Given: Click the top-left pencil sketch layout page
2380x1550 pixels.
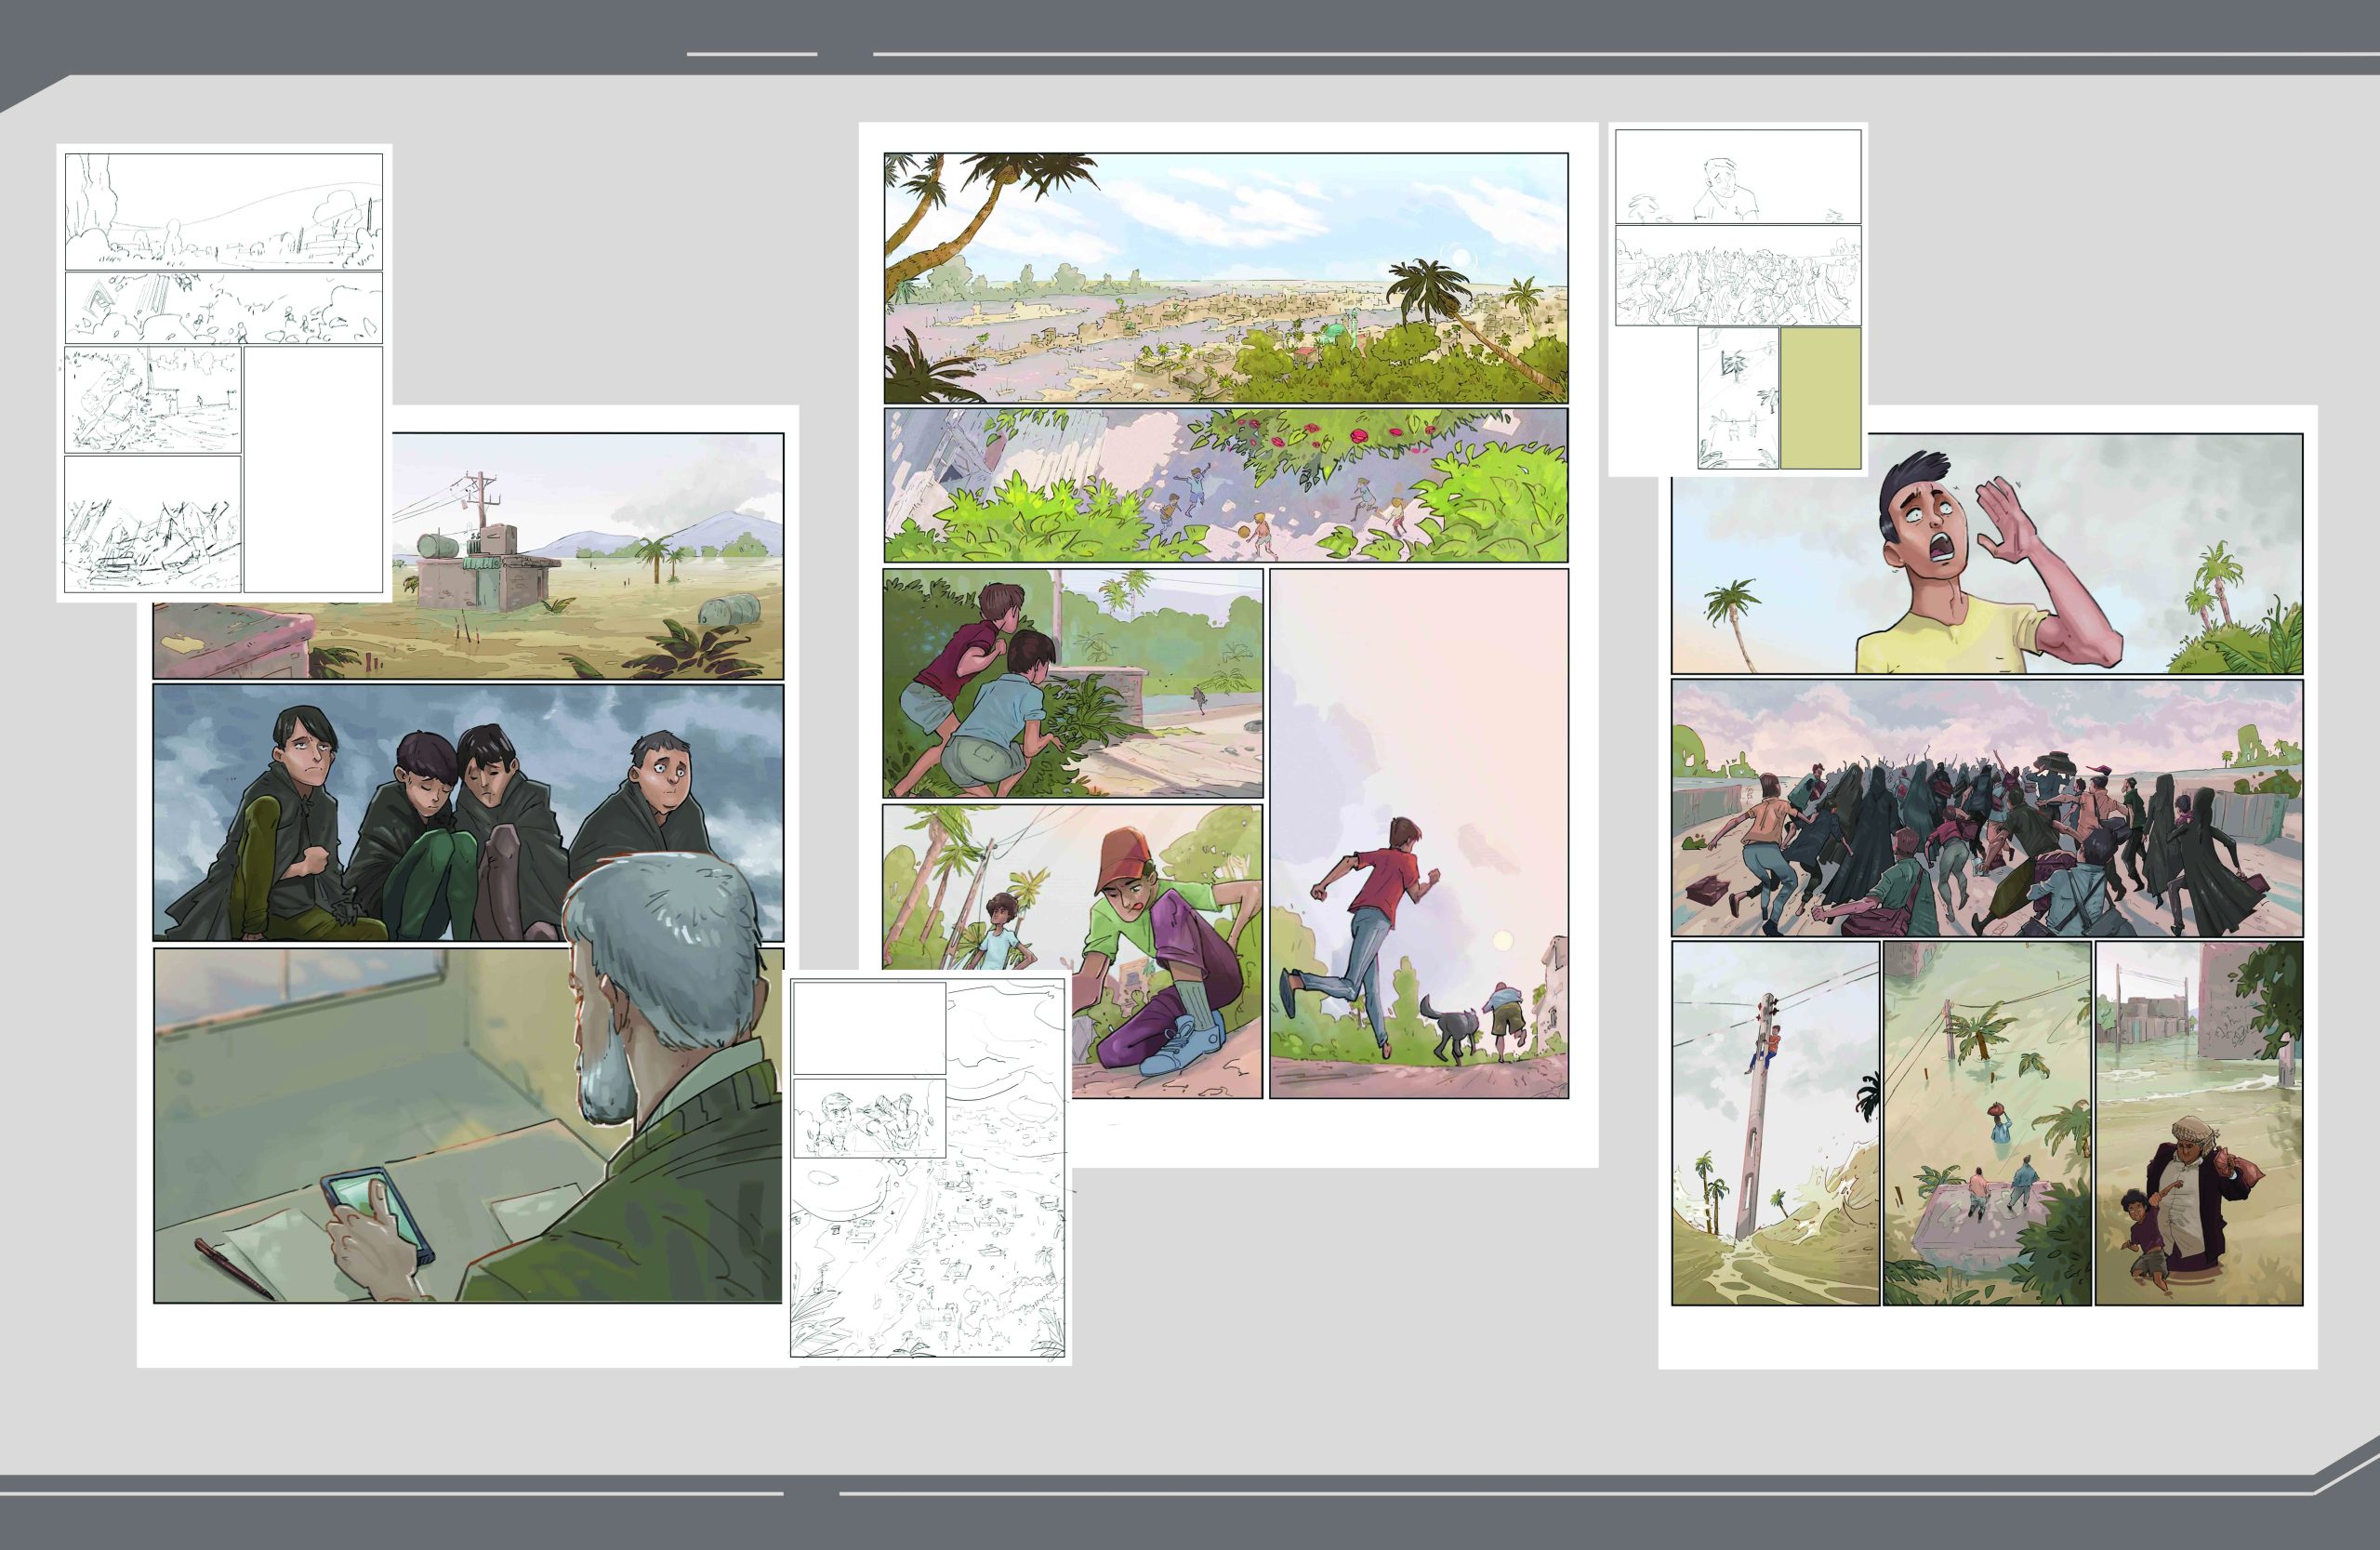Looking at the screenshot, I should pyautogui.click(x=223, y=372).
